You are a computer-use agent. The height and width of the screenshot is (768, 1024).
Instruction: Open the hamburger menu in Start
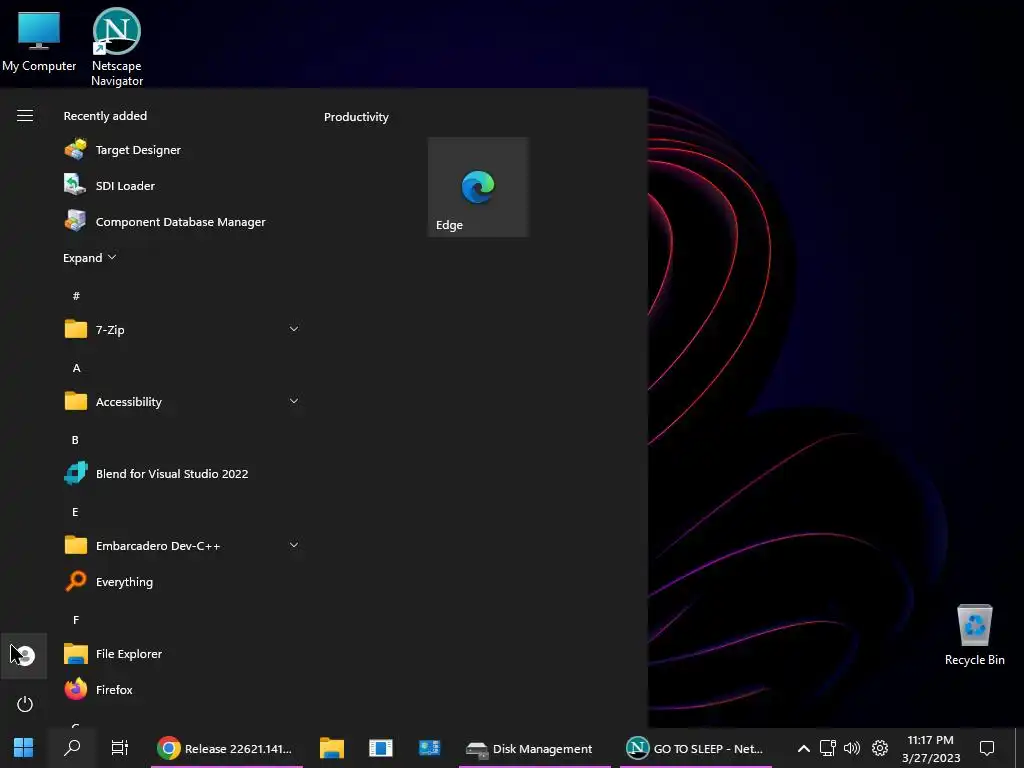25,116
